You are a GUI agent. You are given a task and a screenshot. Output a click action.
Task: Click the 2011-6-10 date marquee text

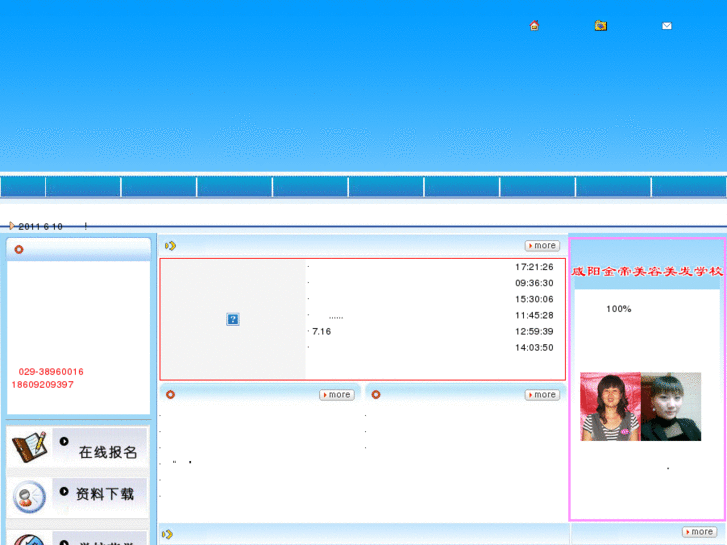coord(40,226)
